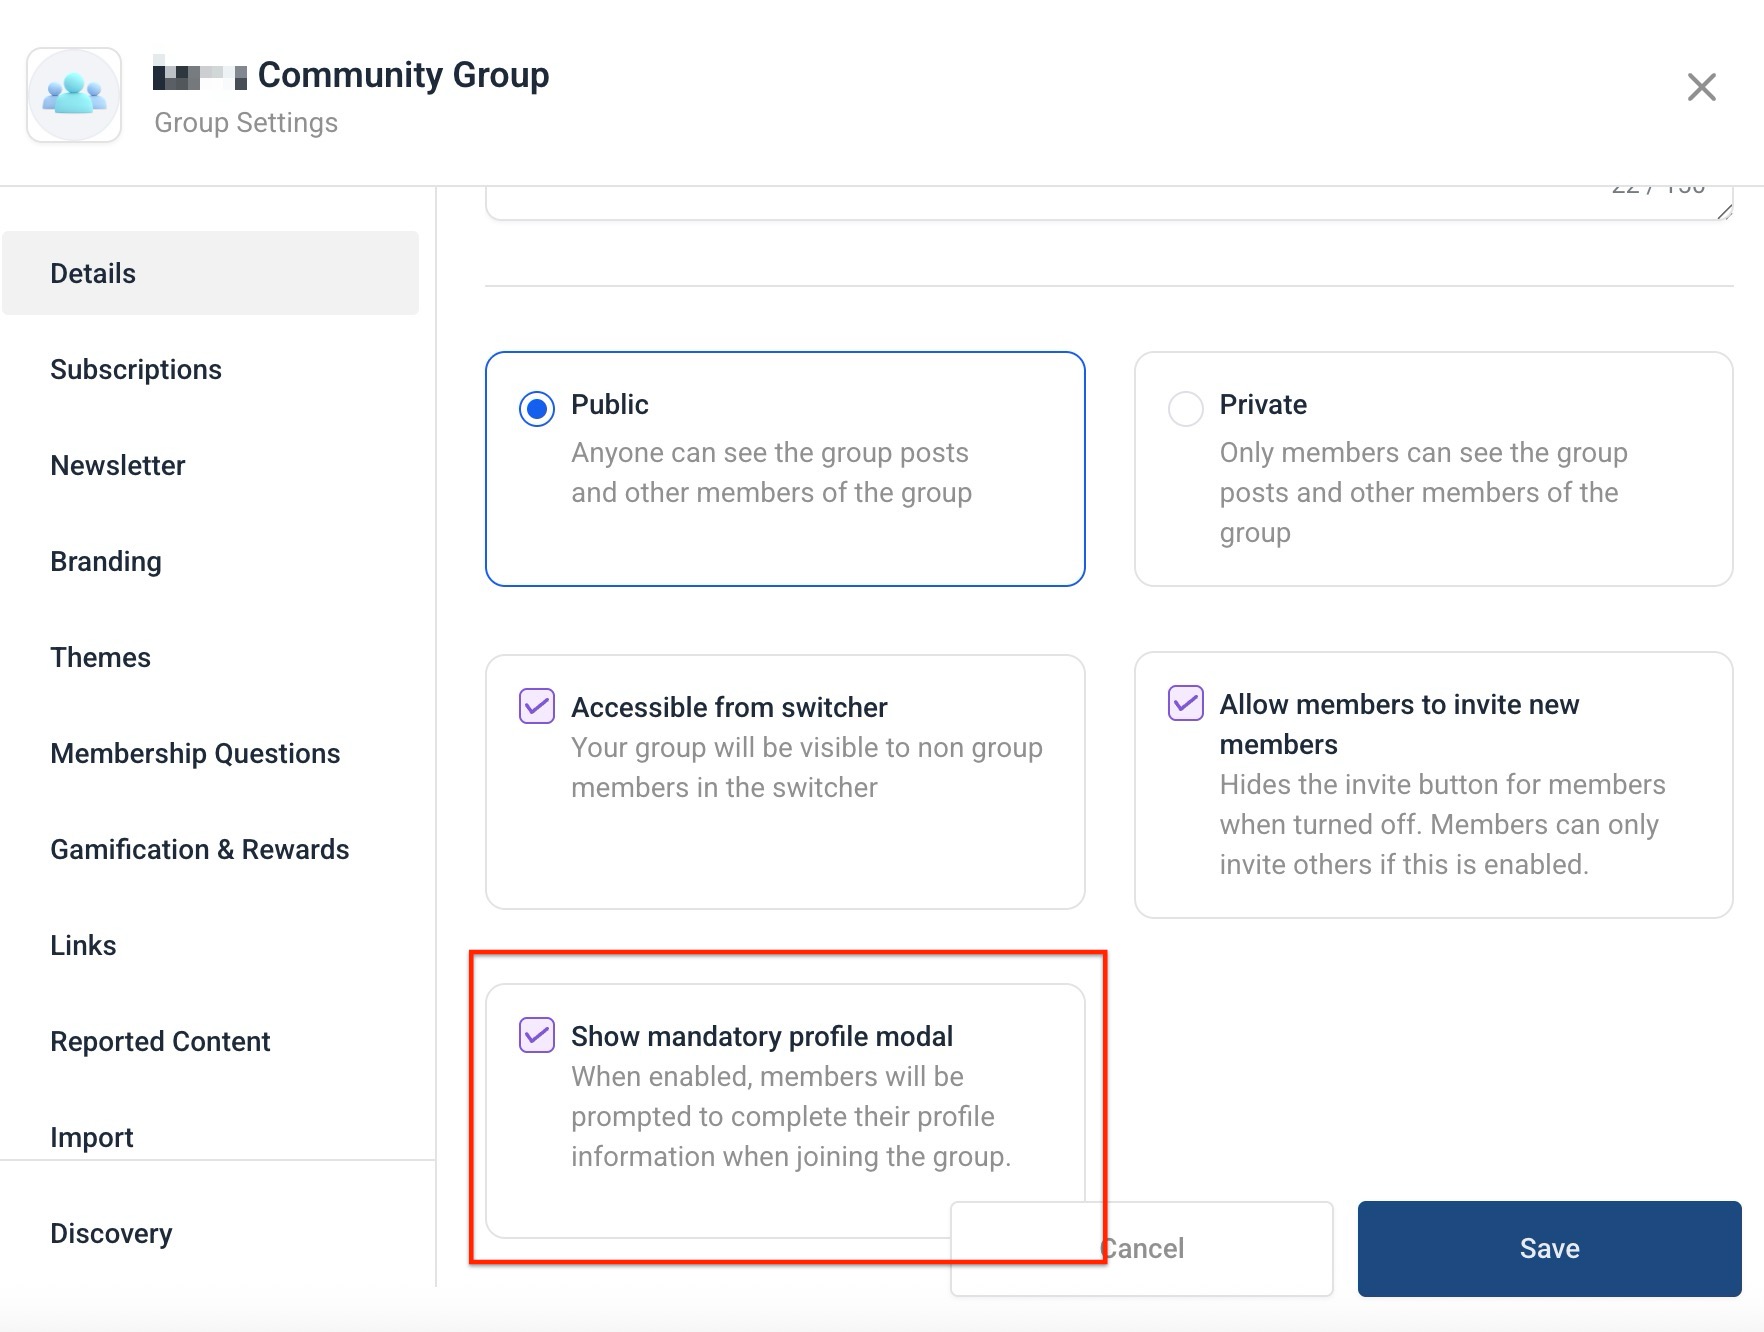Switch to the Themes section
This screenshot has width=1764, height=1332.
click(101, 657)
